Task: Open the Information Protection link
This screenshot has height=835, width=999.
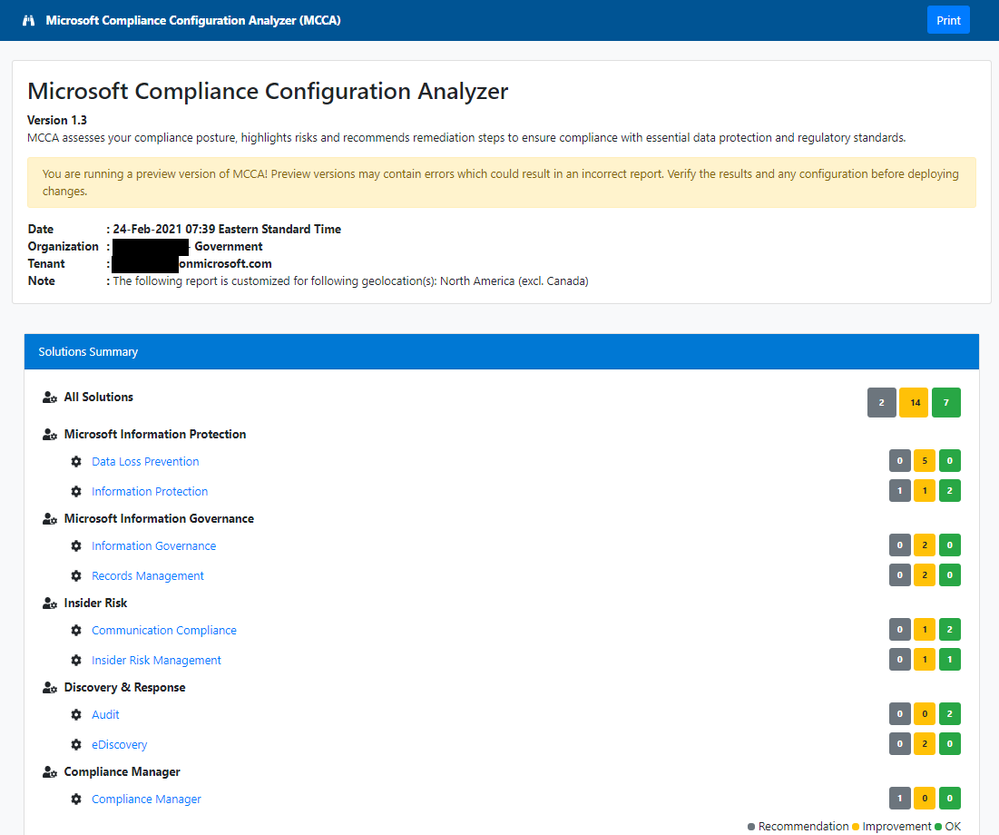Action: (150, 491)
